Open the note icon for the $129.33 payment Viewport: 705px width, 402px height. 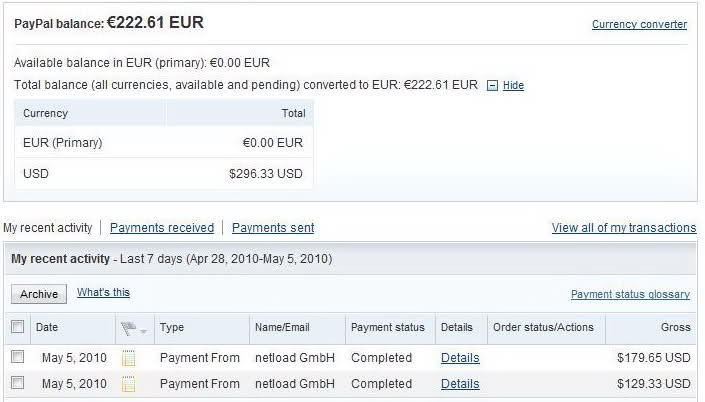[x=128, y=384]
